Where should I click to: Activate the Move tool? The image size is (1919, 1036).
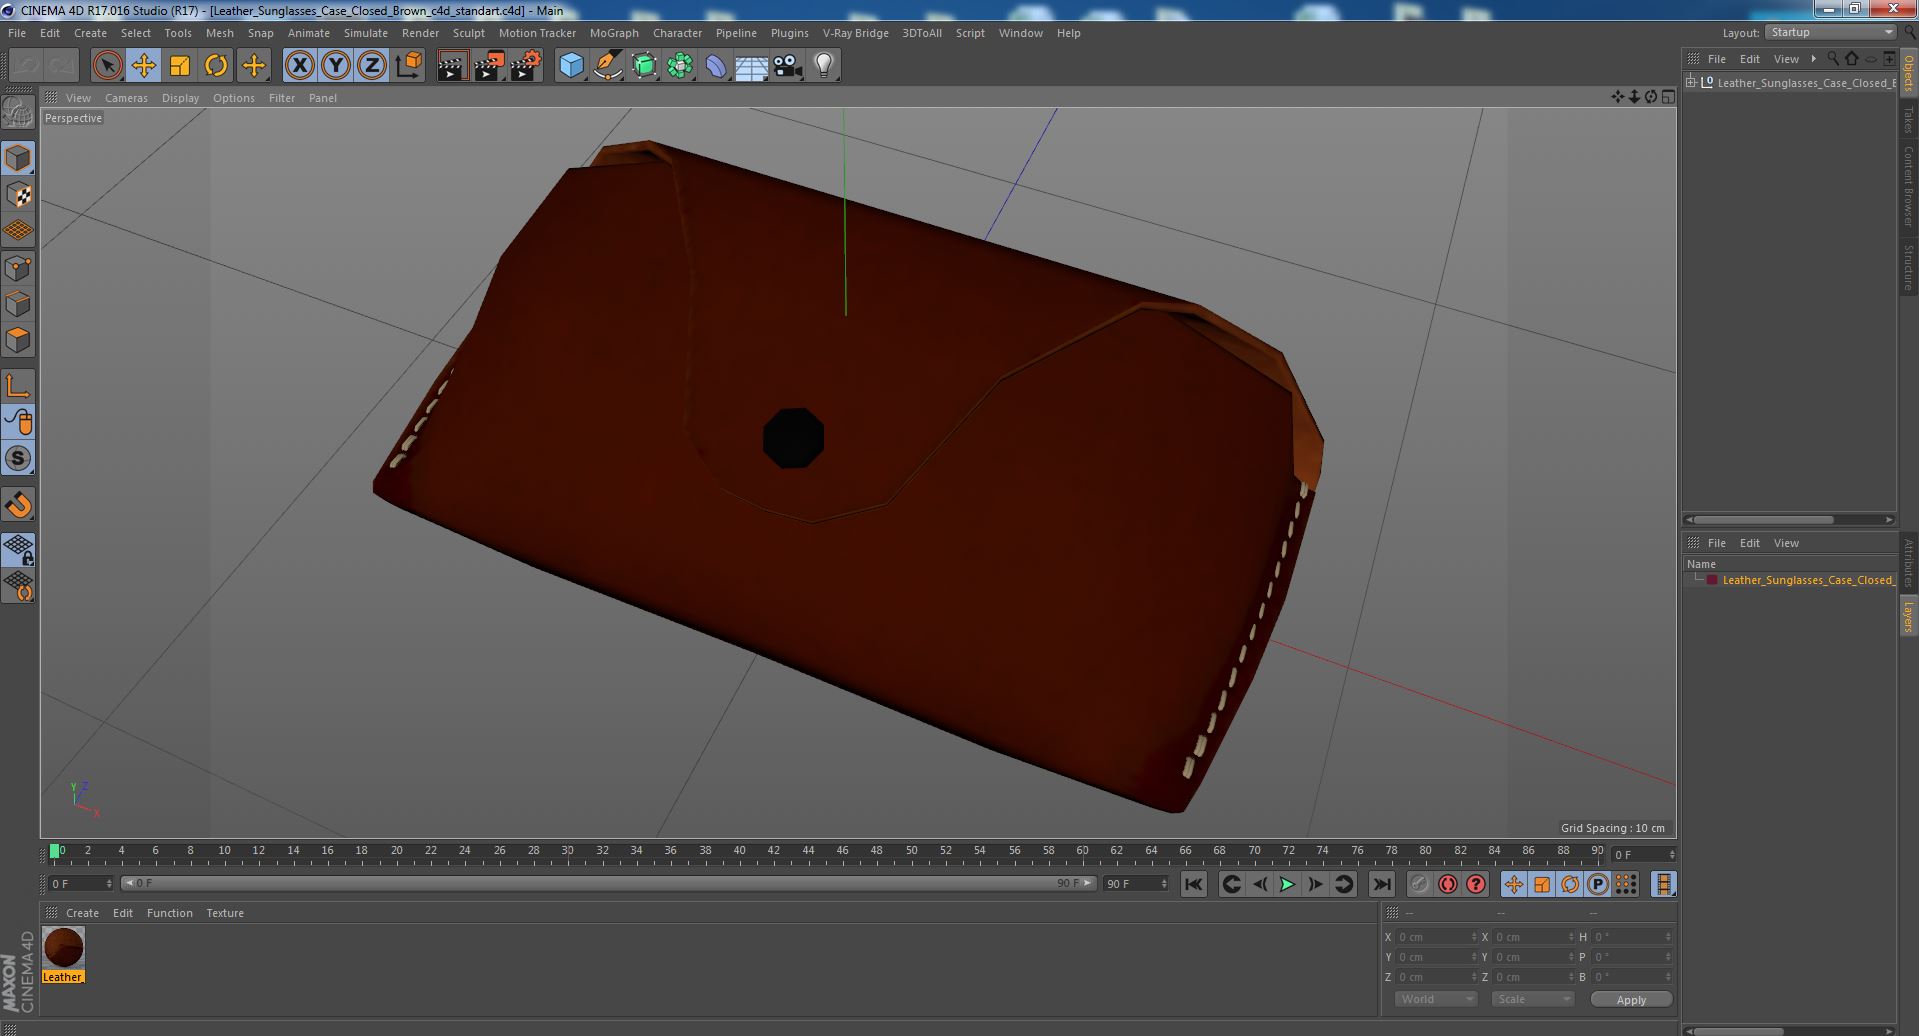pos(143,66)
